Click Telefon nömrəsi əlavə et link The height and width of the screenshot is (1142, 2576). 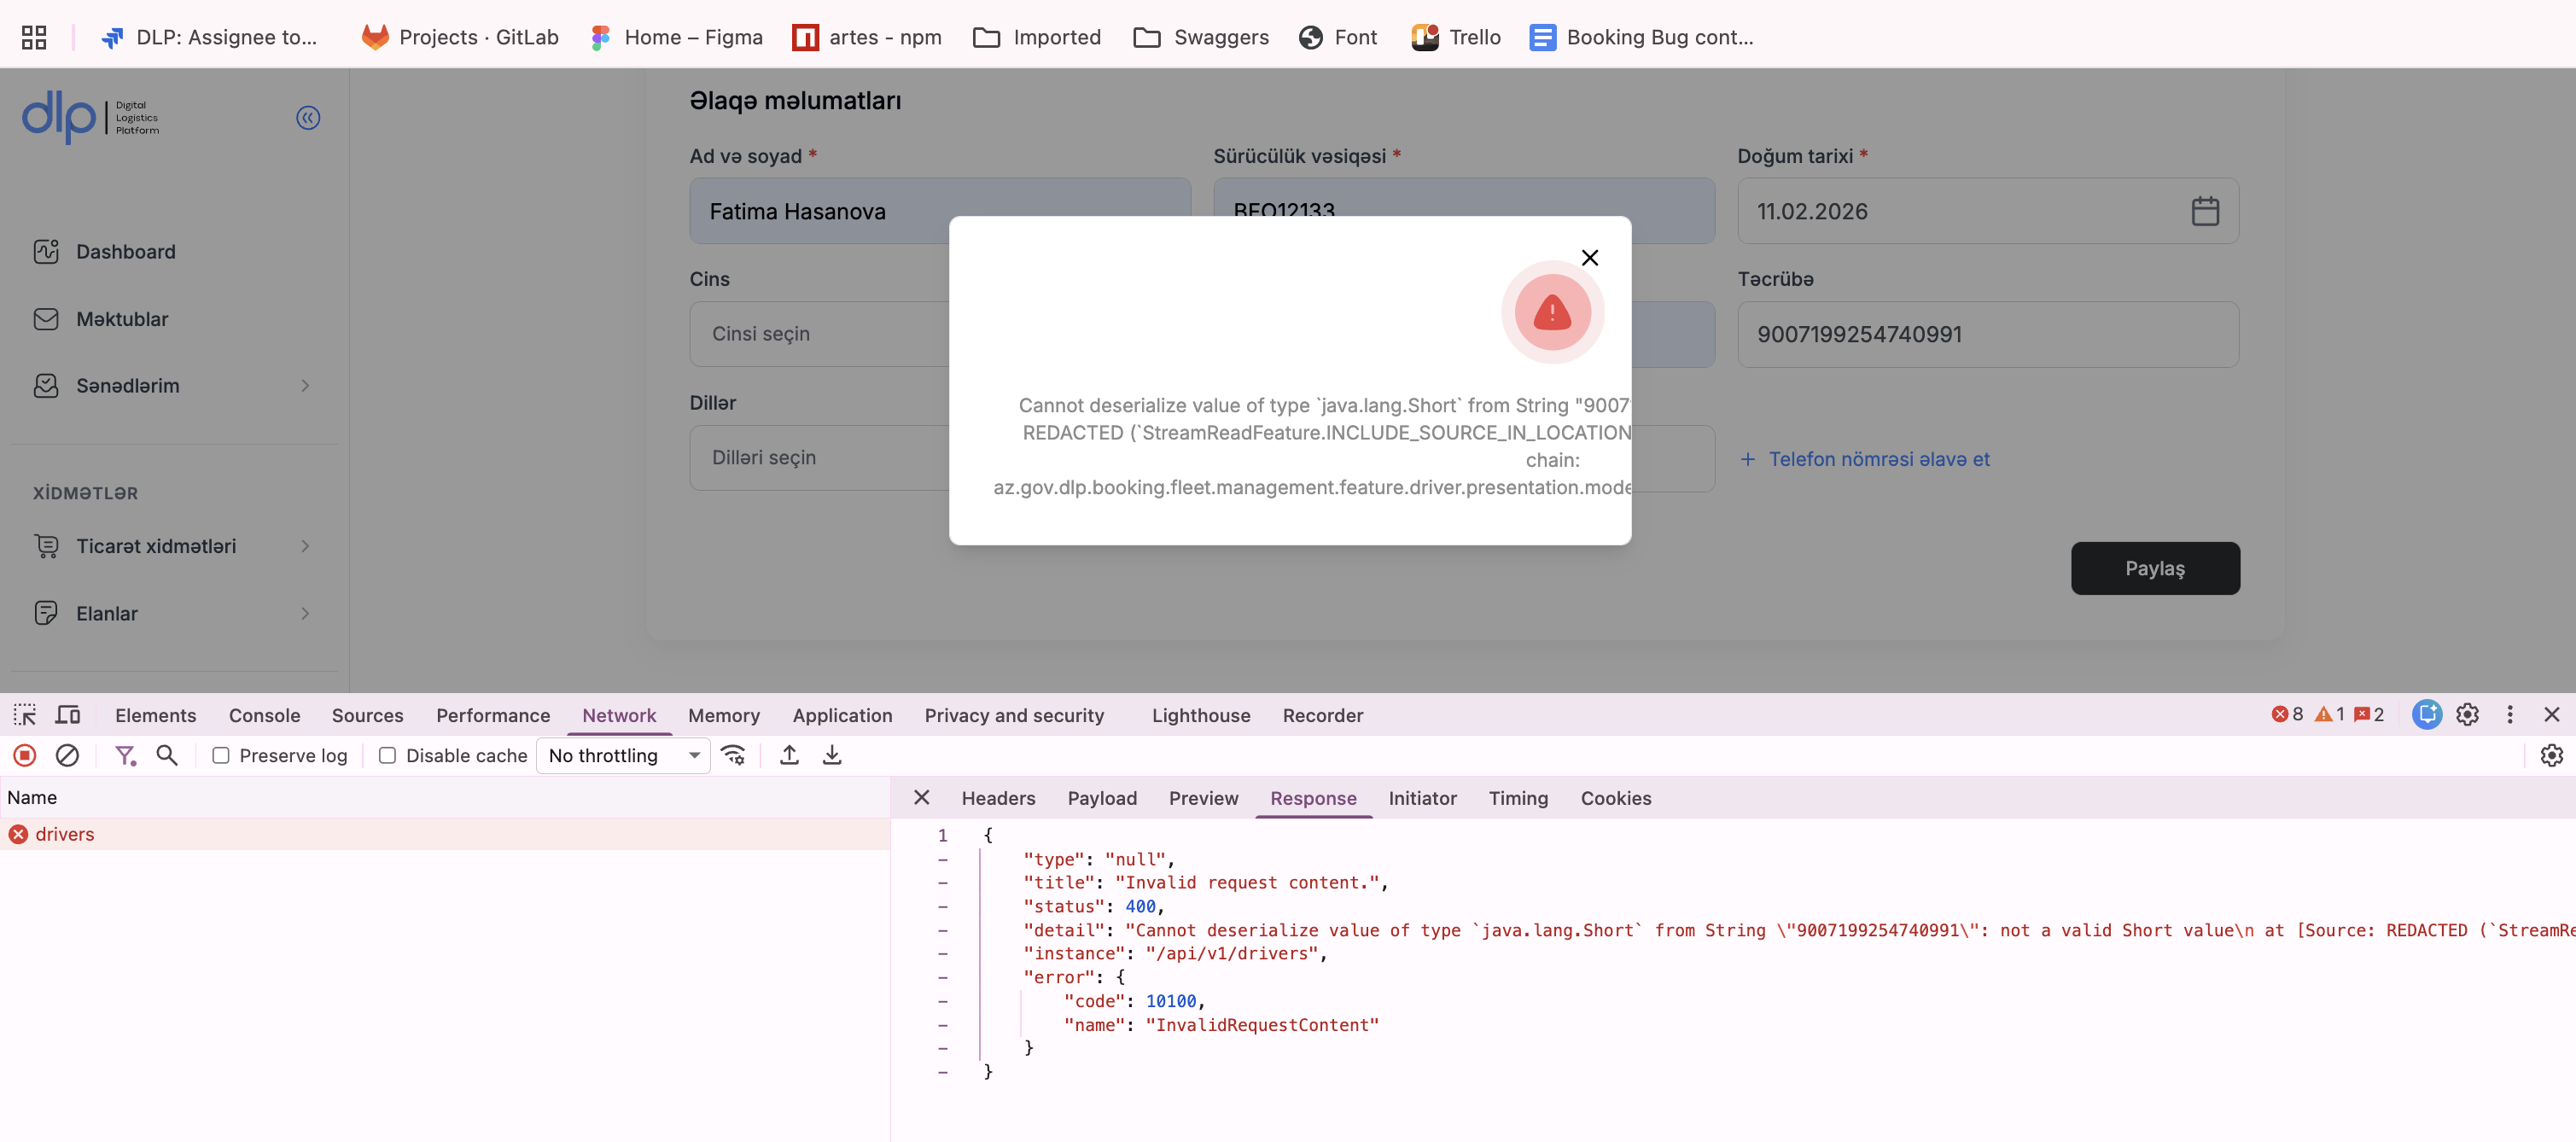click(x=1866, y=459)
